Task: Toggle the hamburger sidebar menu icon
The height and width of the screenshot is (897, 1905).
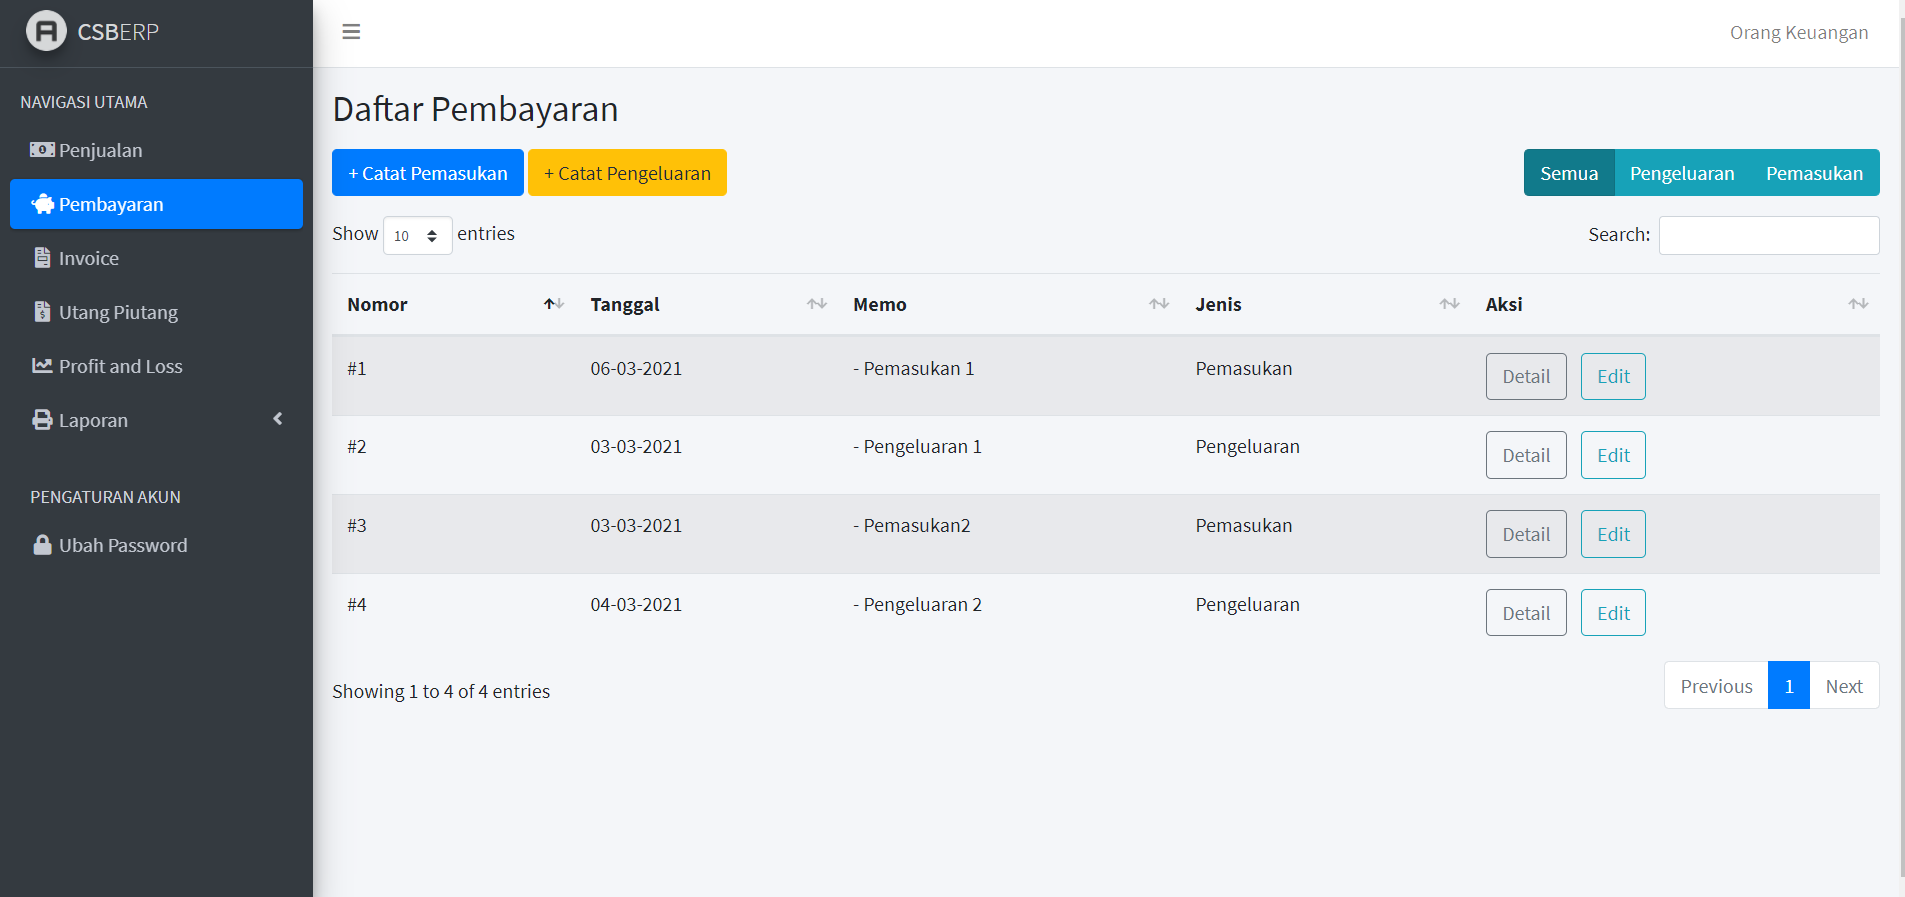Action: (351, 32)
